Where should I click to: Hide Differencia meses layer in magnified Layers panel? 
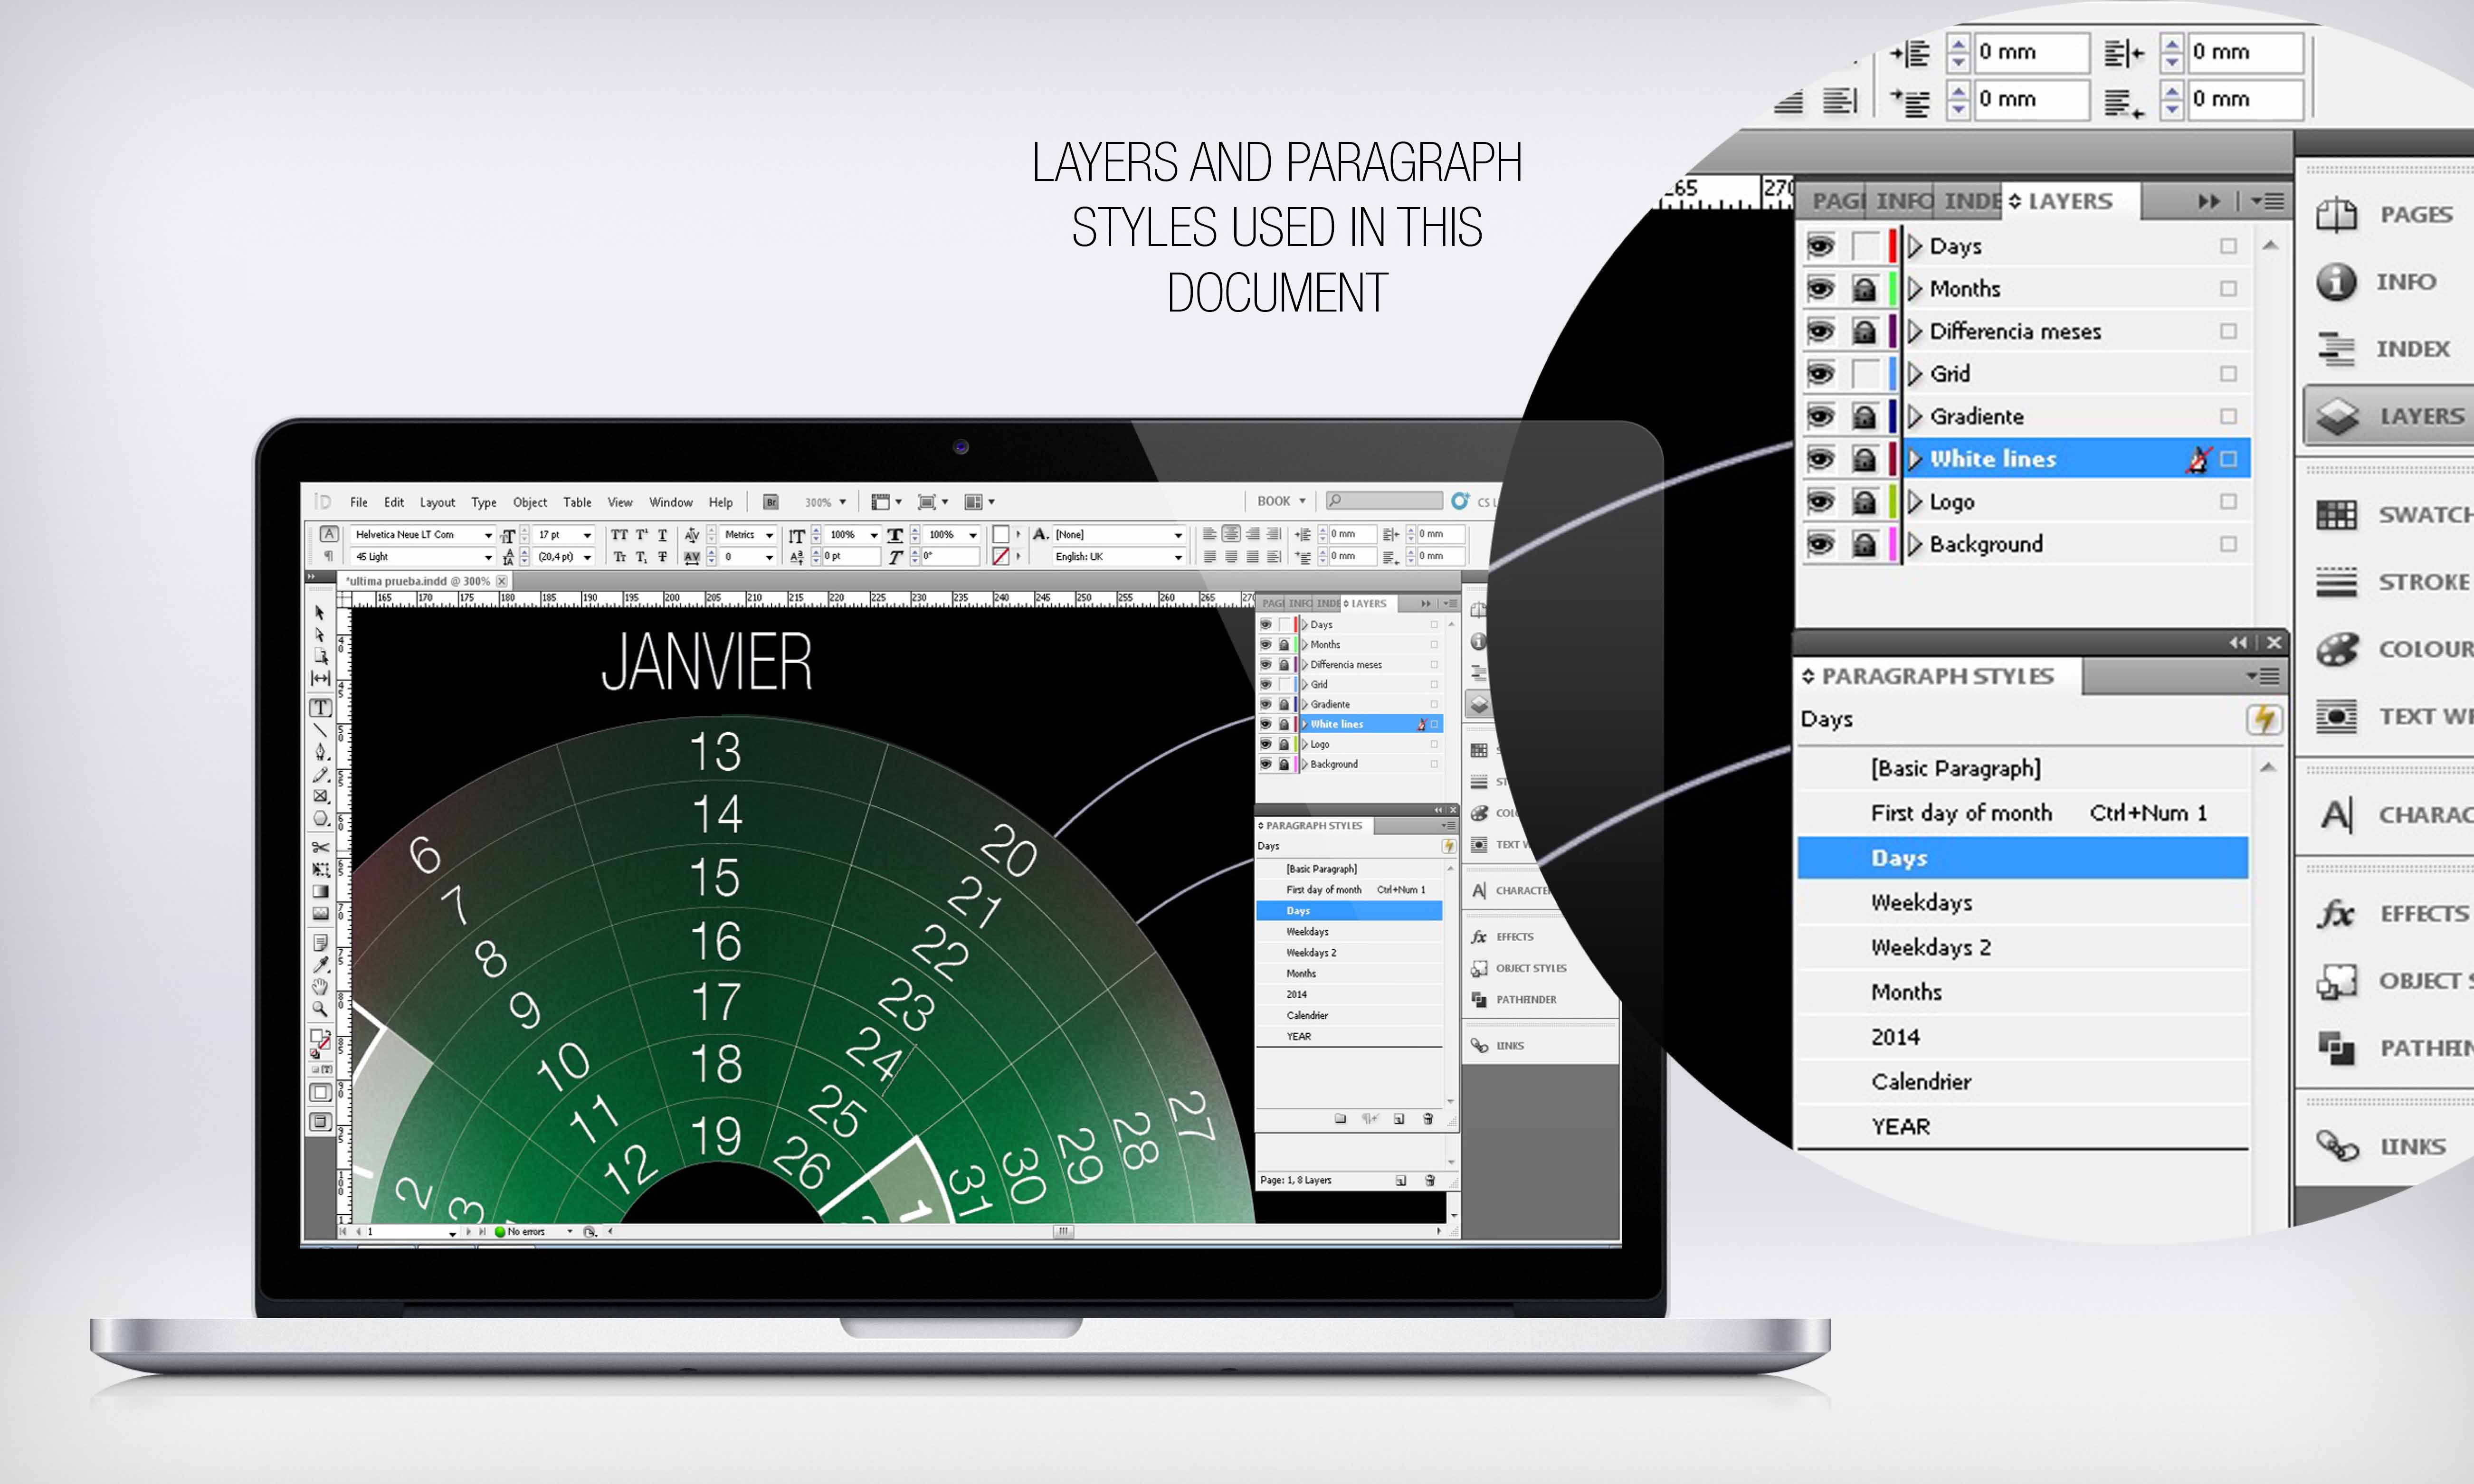[1821, 331]
